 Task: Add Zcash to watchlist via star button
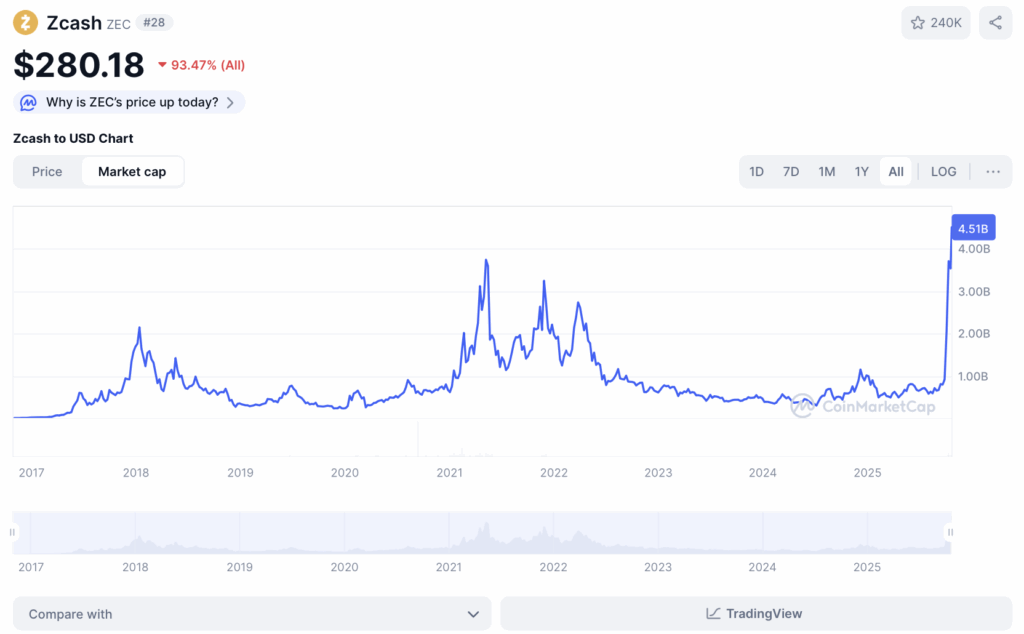click(936, 23)
